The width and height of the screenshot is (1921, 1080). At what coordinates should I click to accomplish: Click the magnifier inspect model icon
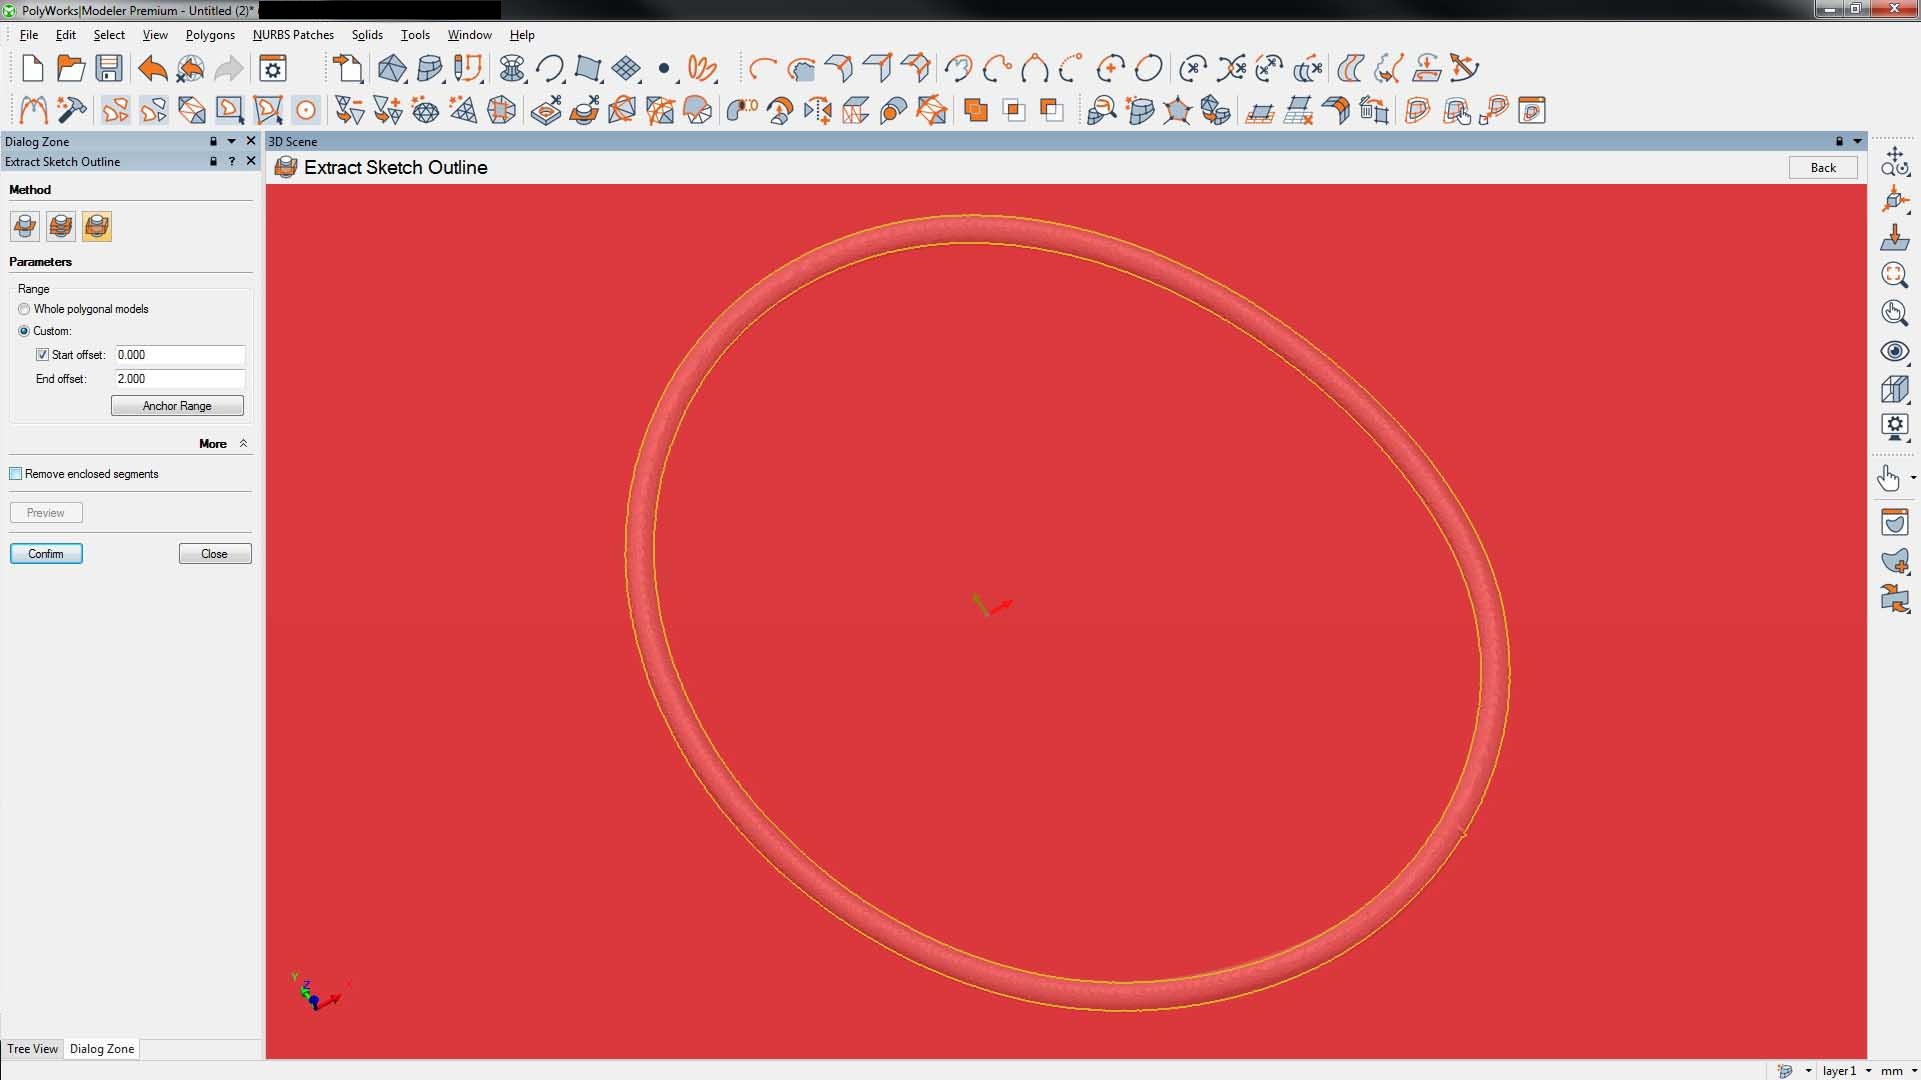[1101, 109]
